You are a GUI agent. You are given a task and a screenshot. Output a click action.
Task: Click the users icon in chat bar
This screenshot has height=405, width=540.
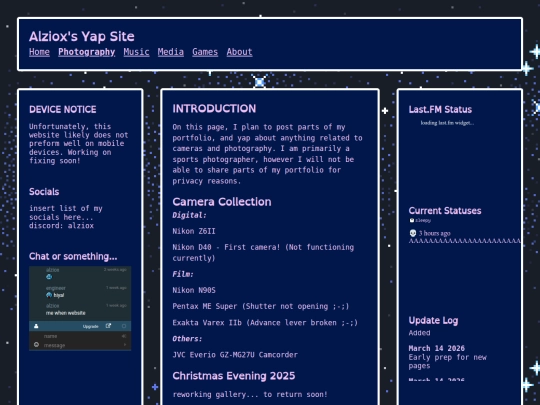36,326
